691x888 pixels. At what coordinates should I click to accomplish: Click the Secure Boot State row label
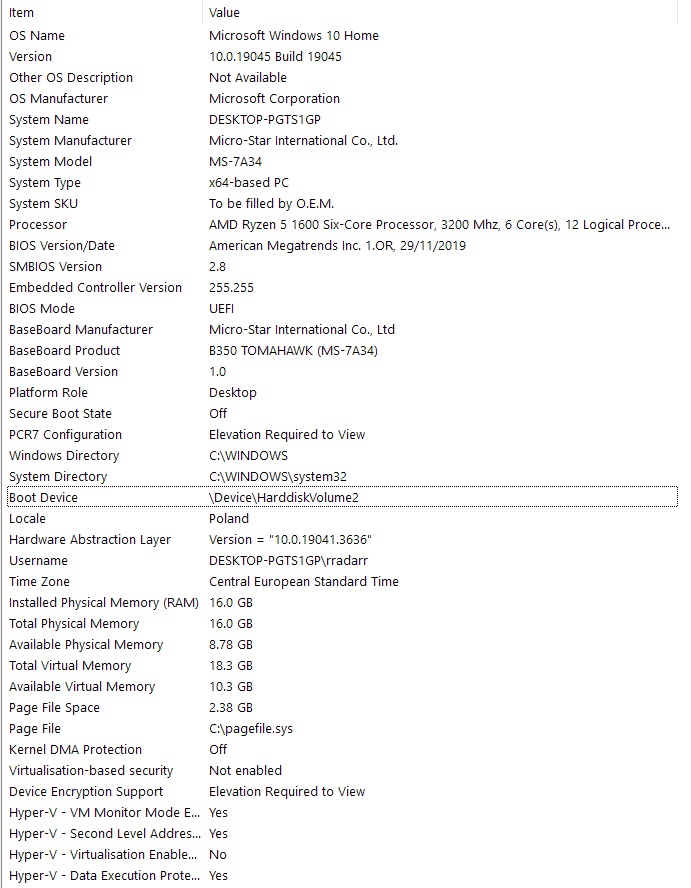point(60,413)
